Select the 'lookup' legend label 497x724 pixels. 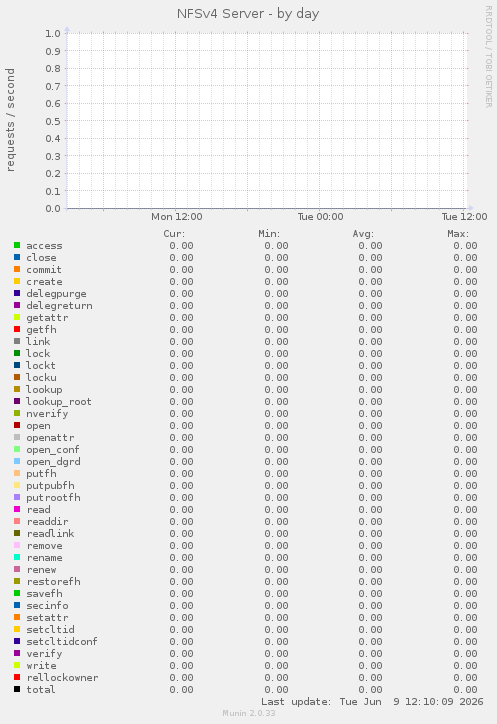click(44, 390)
